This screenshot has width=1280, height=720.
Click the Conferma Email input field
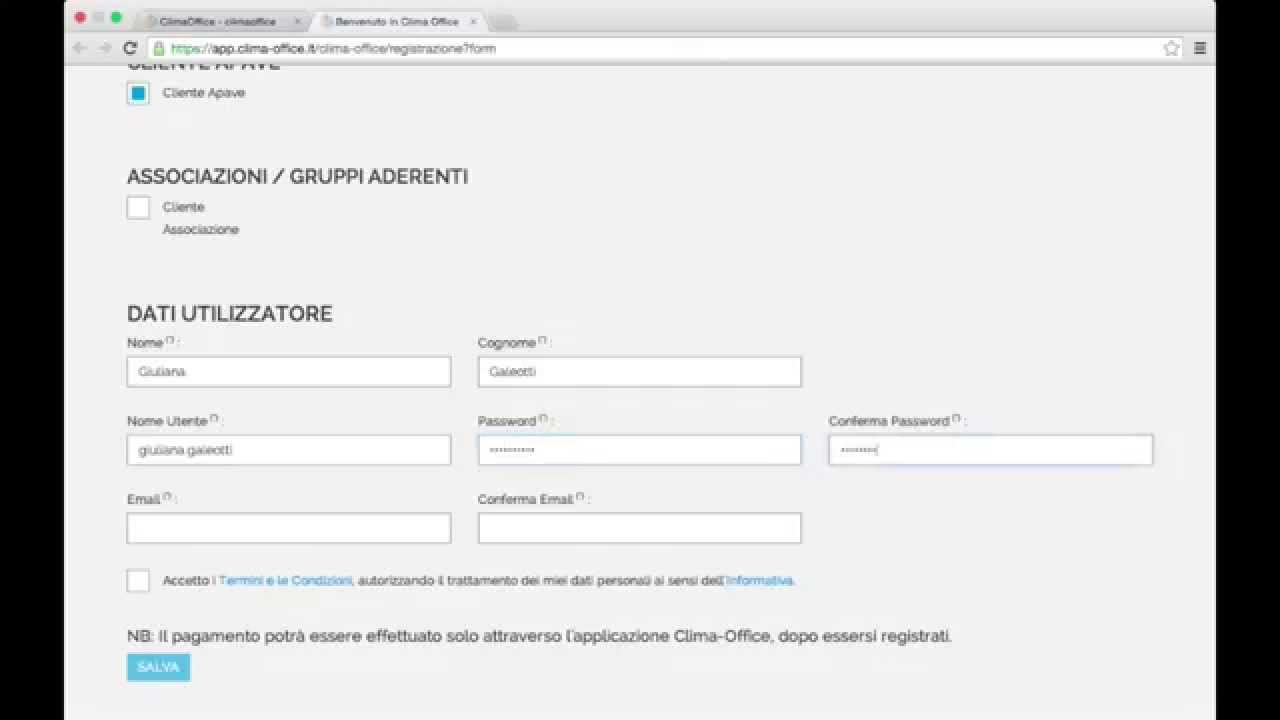point(639,528)
